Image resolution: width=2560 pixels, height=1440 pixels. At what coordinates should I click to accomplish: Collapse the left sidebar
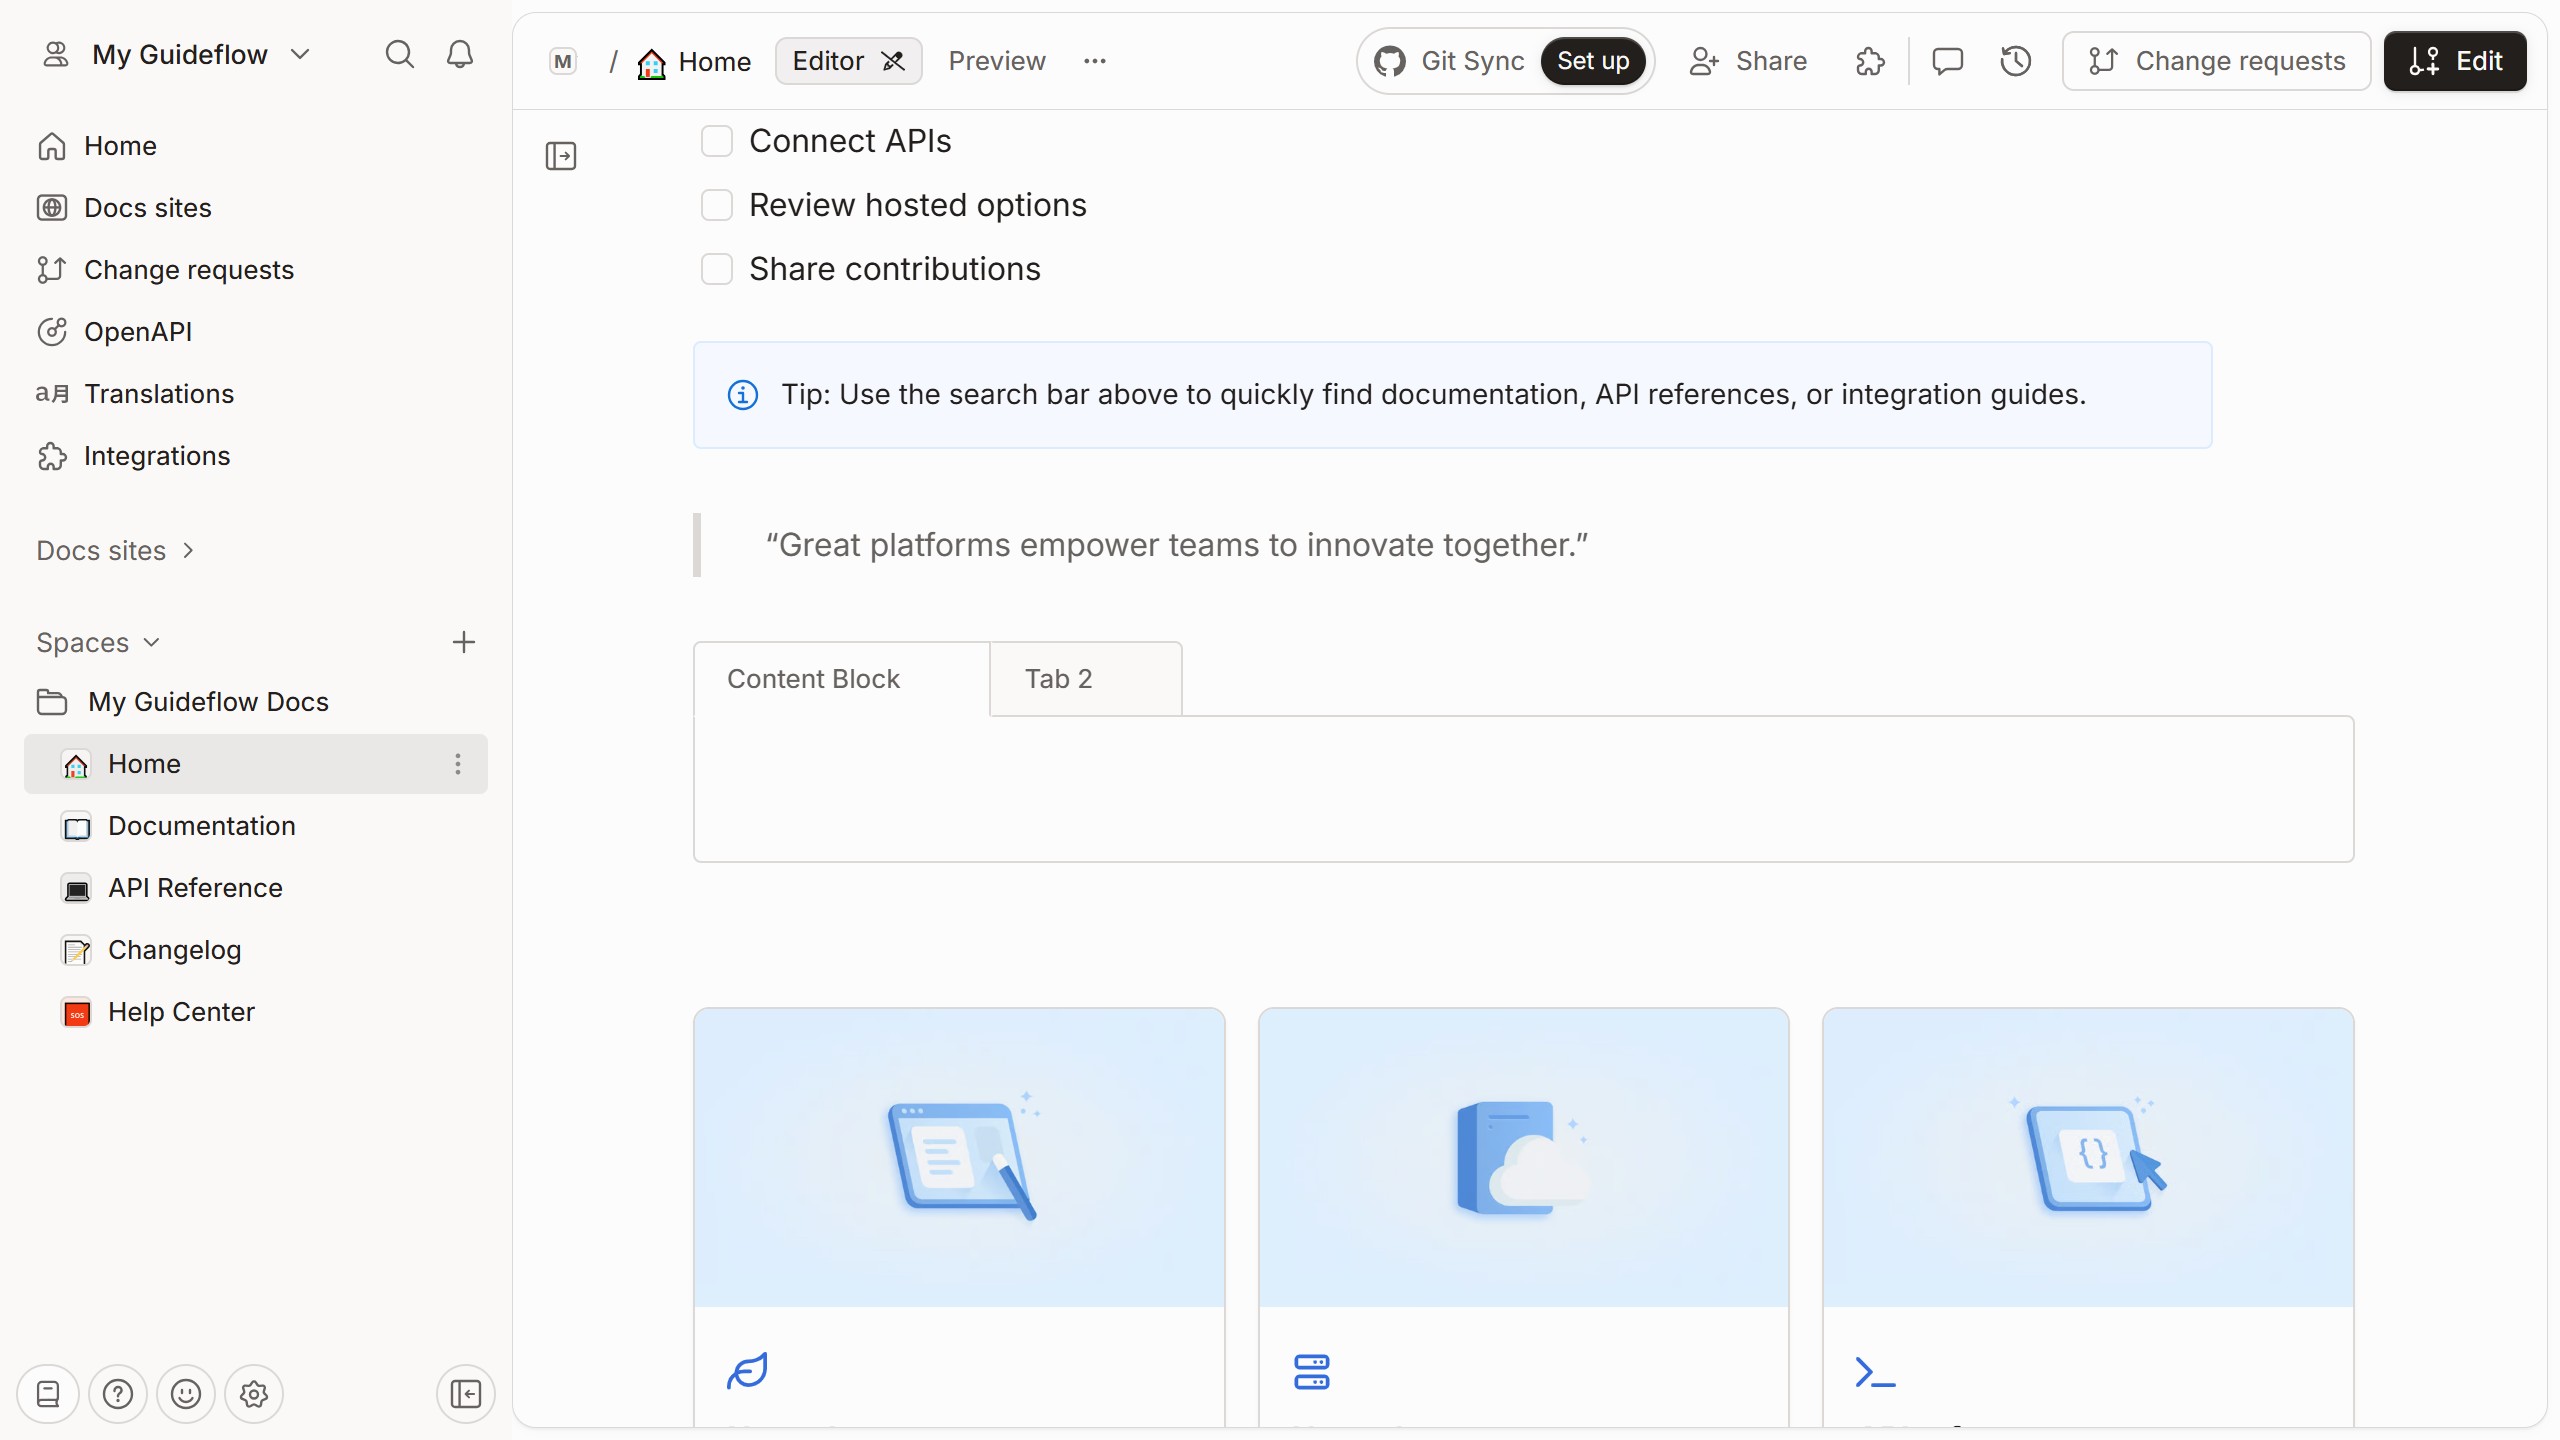(x=466, y=1394)
